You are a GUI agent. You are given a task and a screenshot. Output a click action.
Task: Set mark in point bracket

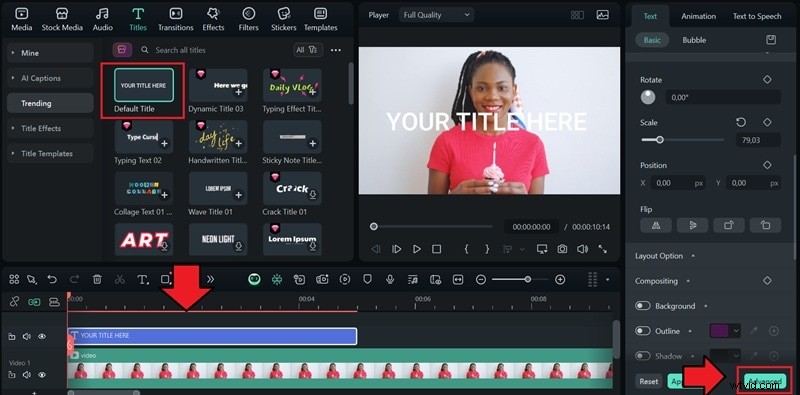point(466,249)
